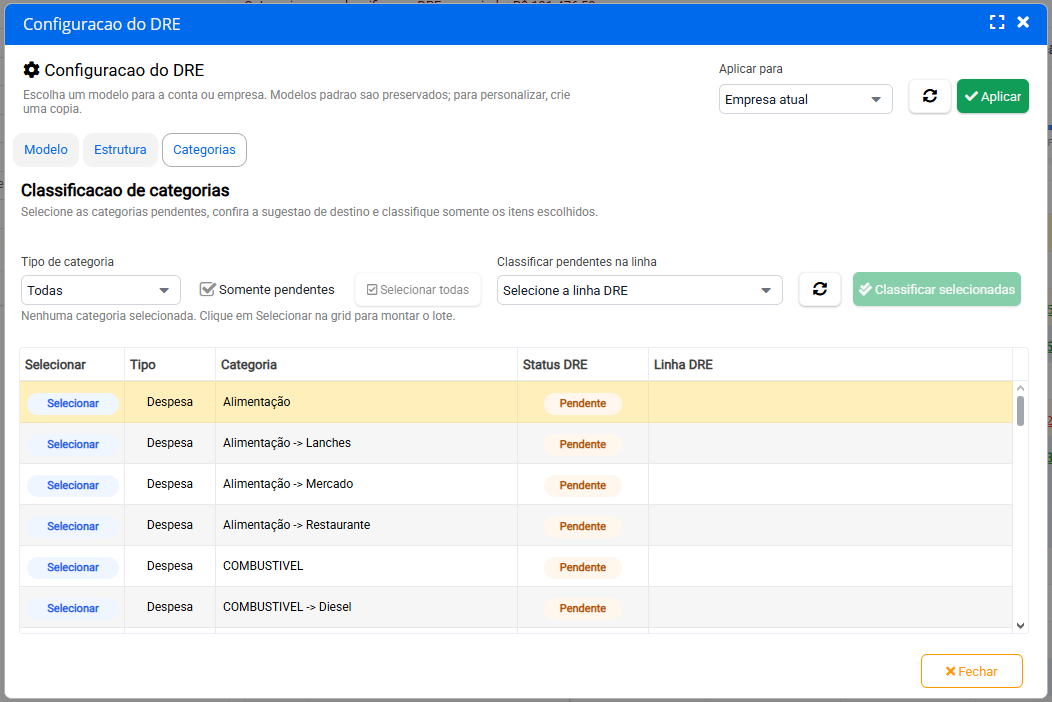The image size is (1052, 702).
Task: Click the grid's vertical scrollbar thumb
Action: (x=1020, y=411)
